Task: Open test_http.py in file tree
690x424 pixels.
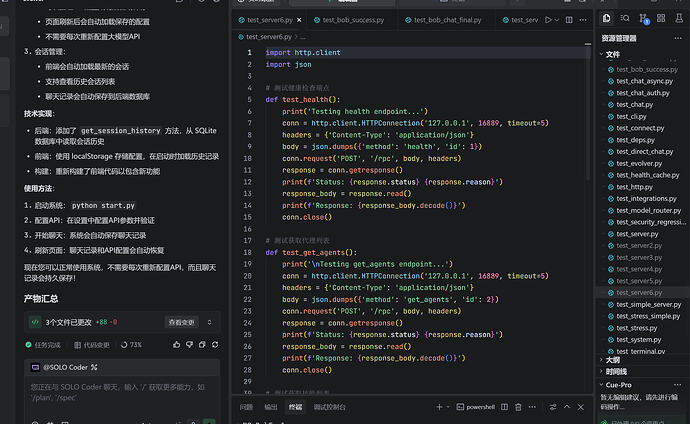Action: [x=634, y=187]
